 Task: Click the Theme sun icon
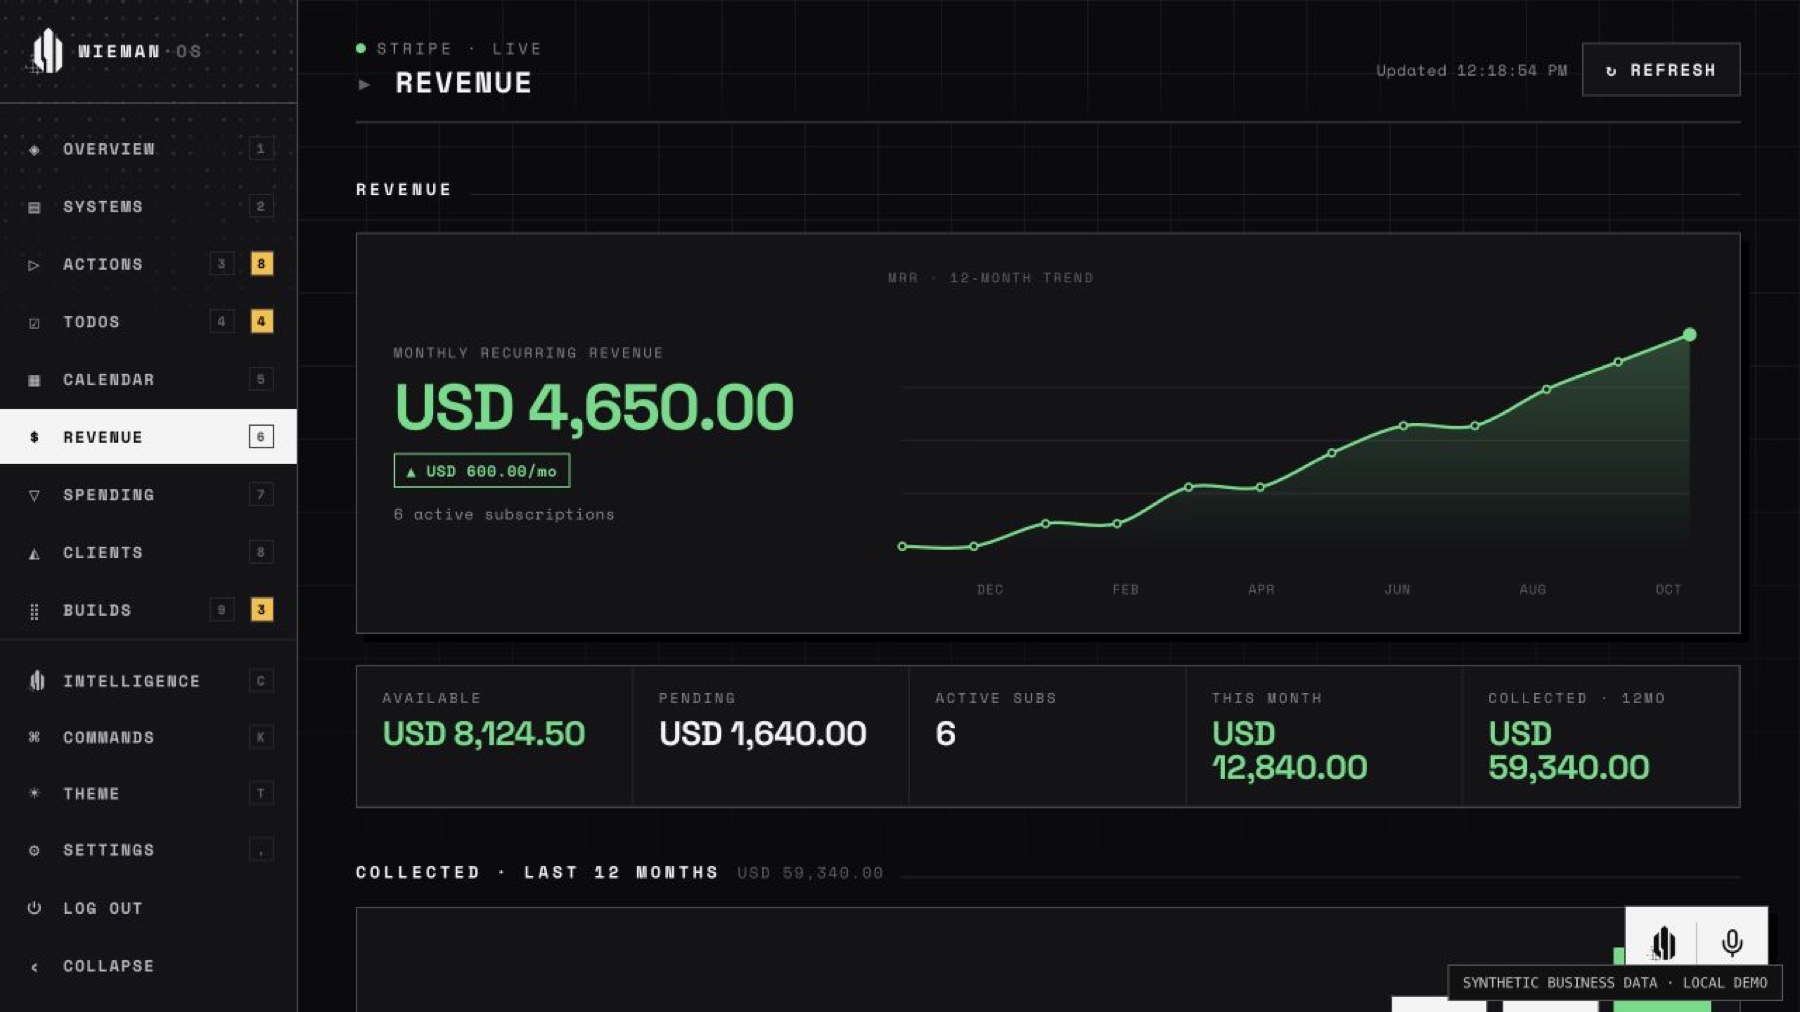[x=34, y=793]
